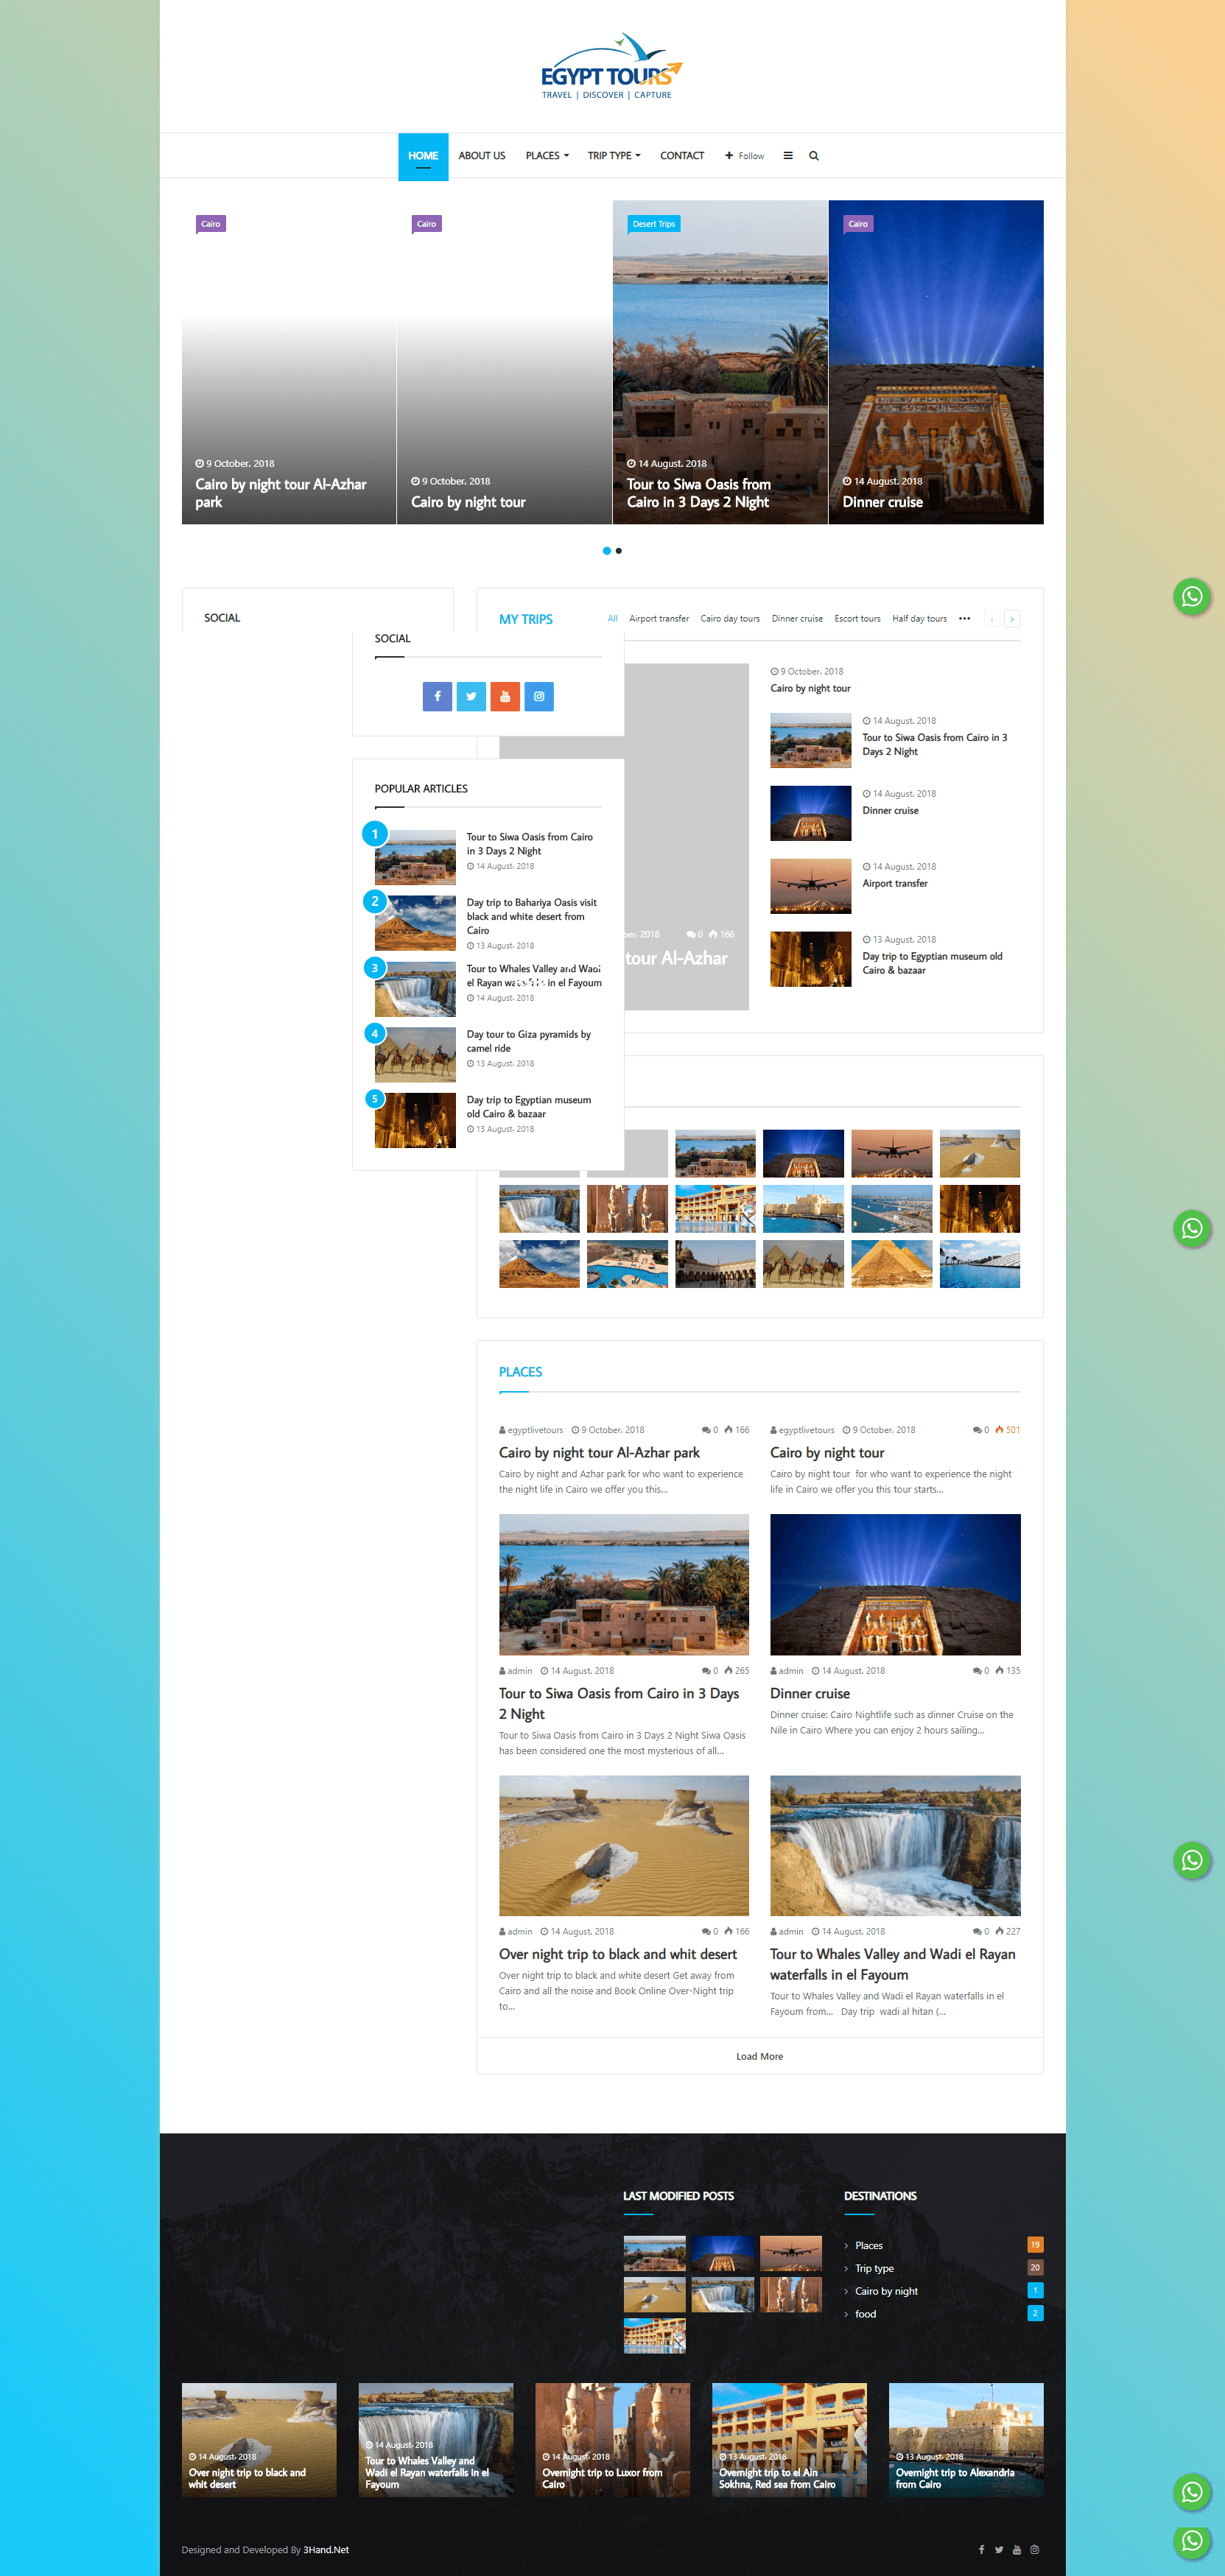Select the Dinner cruise filter tab
Image resolution: width=1225 pixels, height=2576 pixels.
pyautogui.click(x=797, y=619)
